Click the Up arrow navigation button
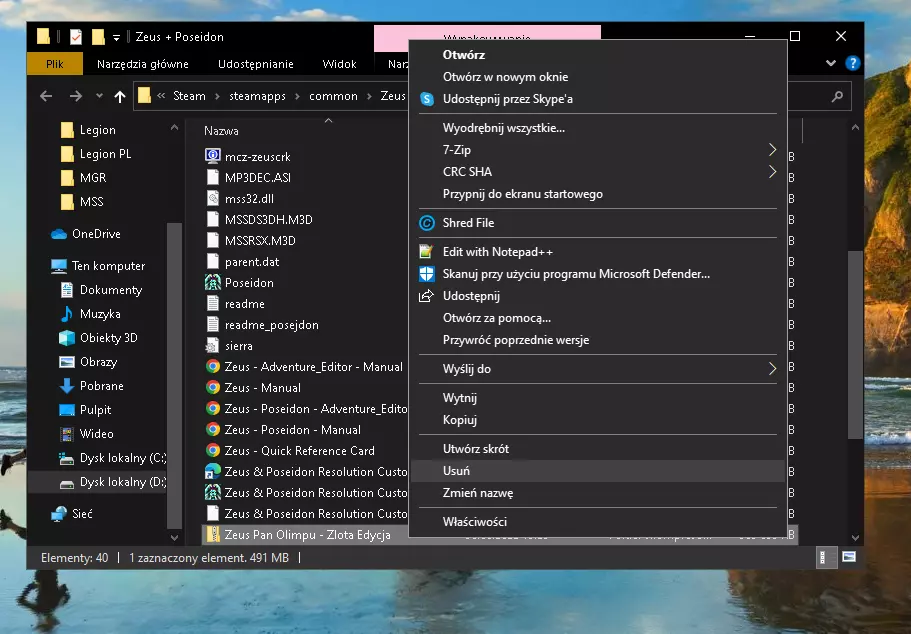The image size is (911, 634). [120, 96]
